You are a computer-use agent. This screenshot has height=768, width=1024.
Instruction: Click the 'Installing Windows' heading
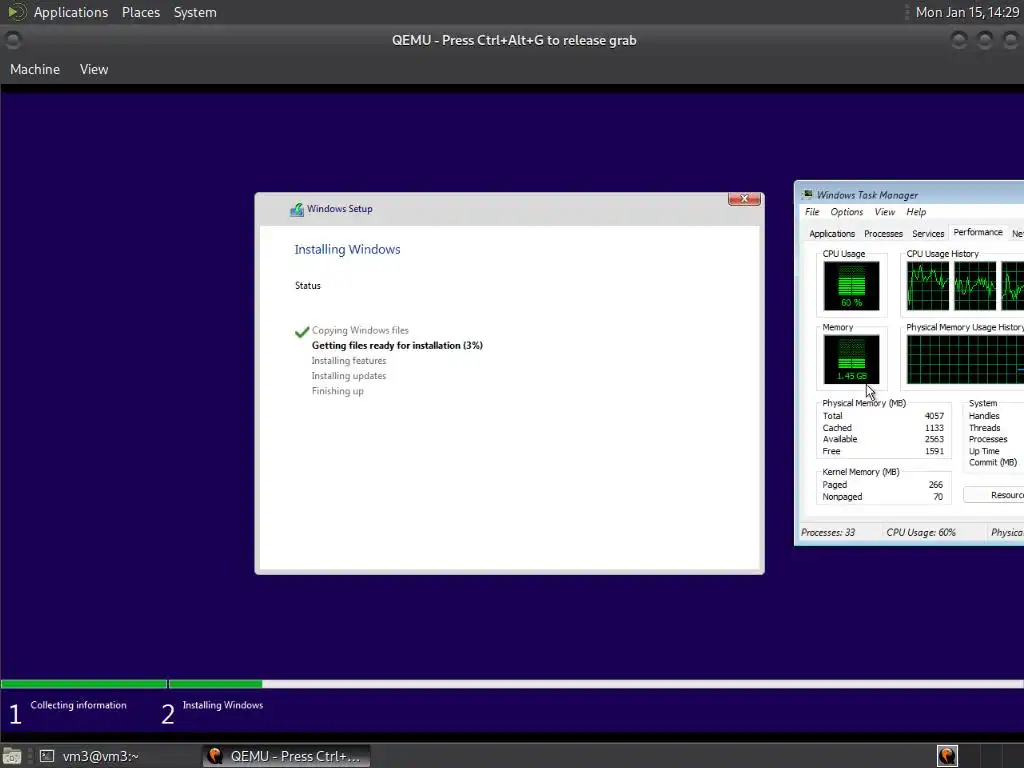pyautogui.click(x=347, y=249)
